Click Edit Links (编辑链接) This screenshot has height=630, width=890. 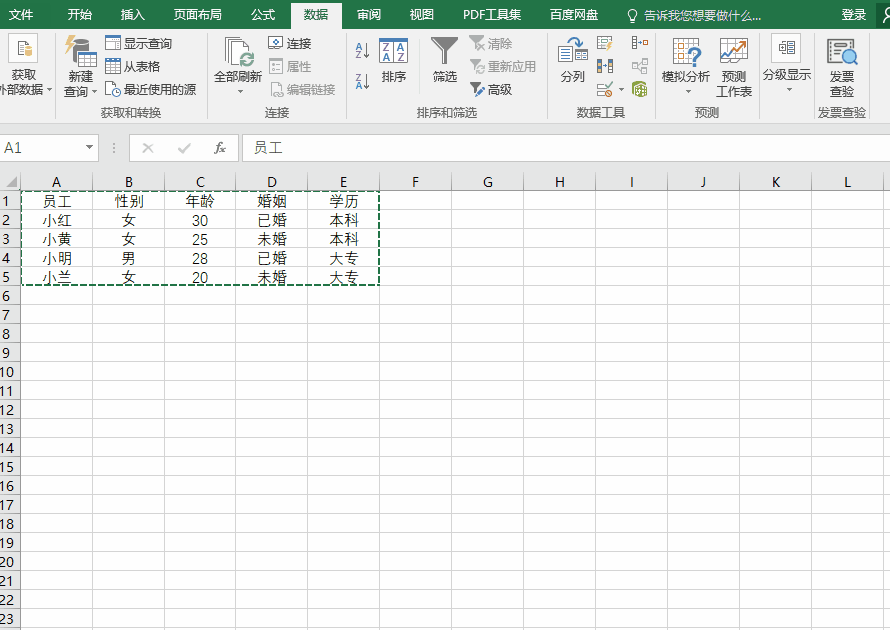tap(302, 90)
